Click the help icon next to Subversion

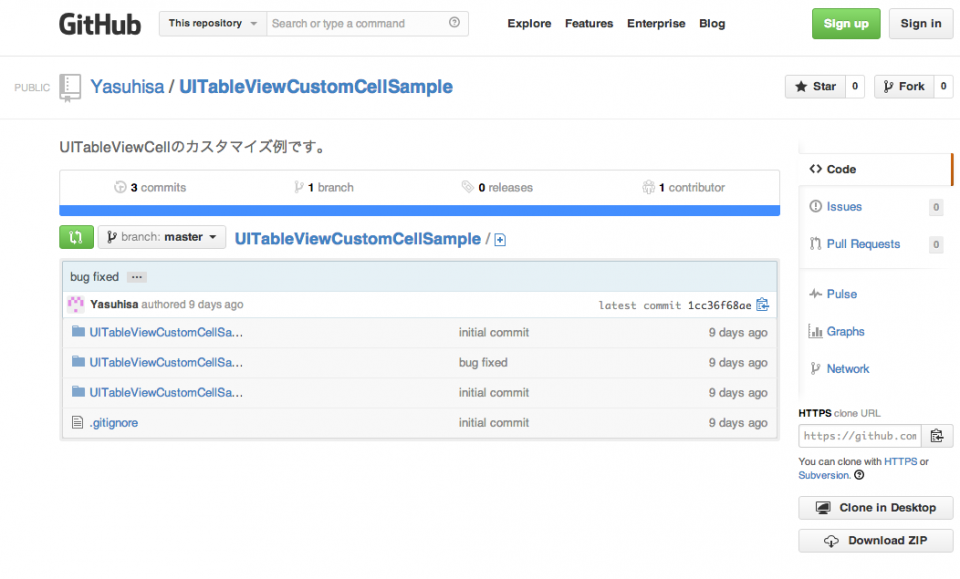click(x=859, y=475)
